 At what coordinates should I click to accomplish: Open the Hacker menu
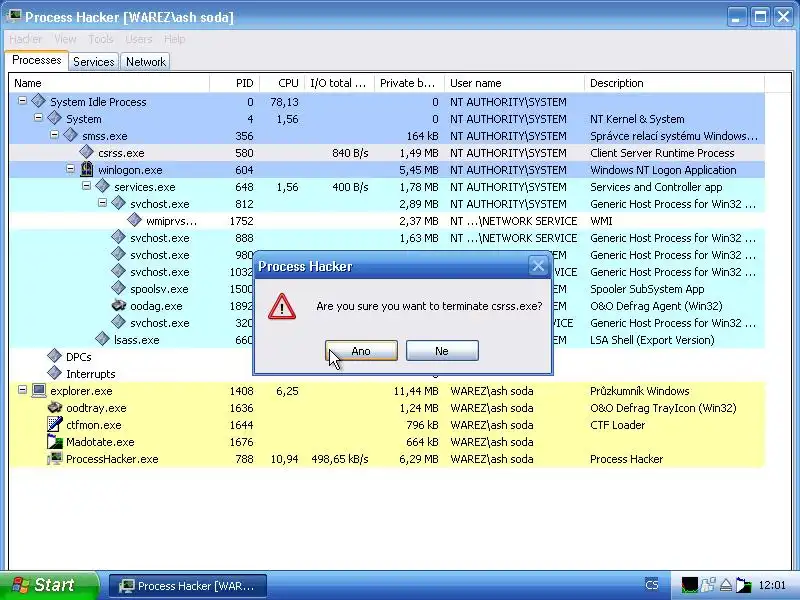coord(25,39)
